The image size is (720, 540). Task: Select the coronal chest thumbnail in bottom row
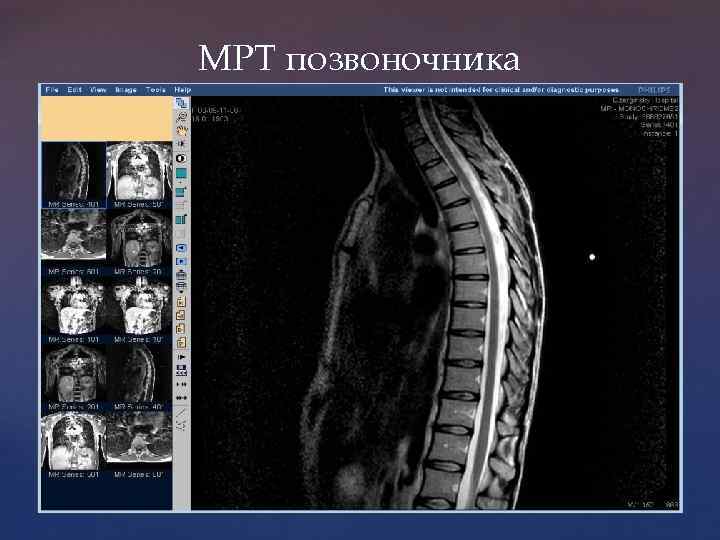[x=73, y=442]
